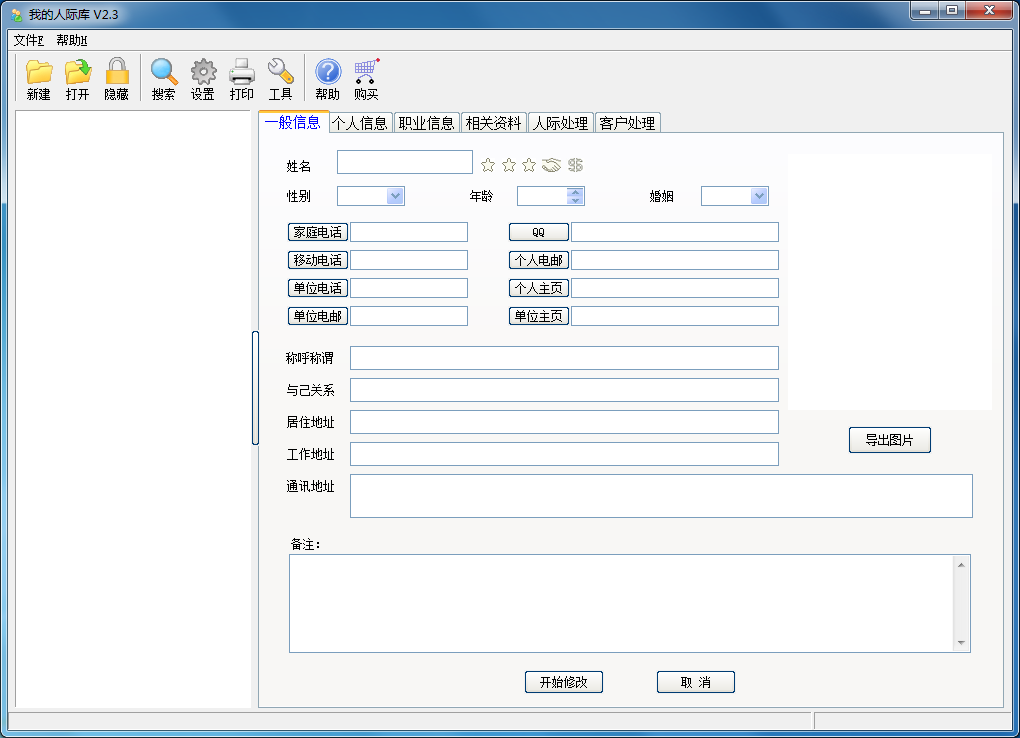This screenshot has width=1020, height=738.
Task: Click the 单位电邮 text field
Action: point(409,316)
